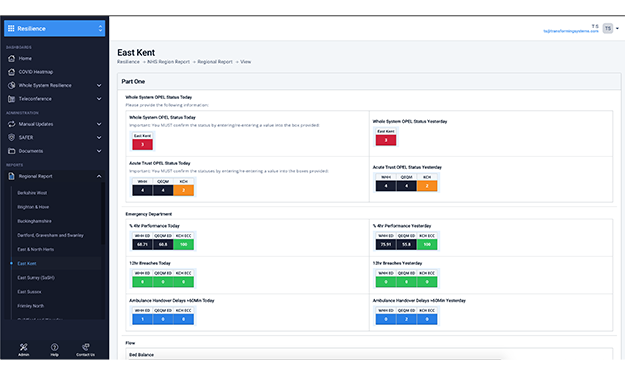
Task: Click the View breadcrumb
Action: pyautogui.click(x=246, y=62)
